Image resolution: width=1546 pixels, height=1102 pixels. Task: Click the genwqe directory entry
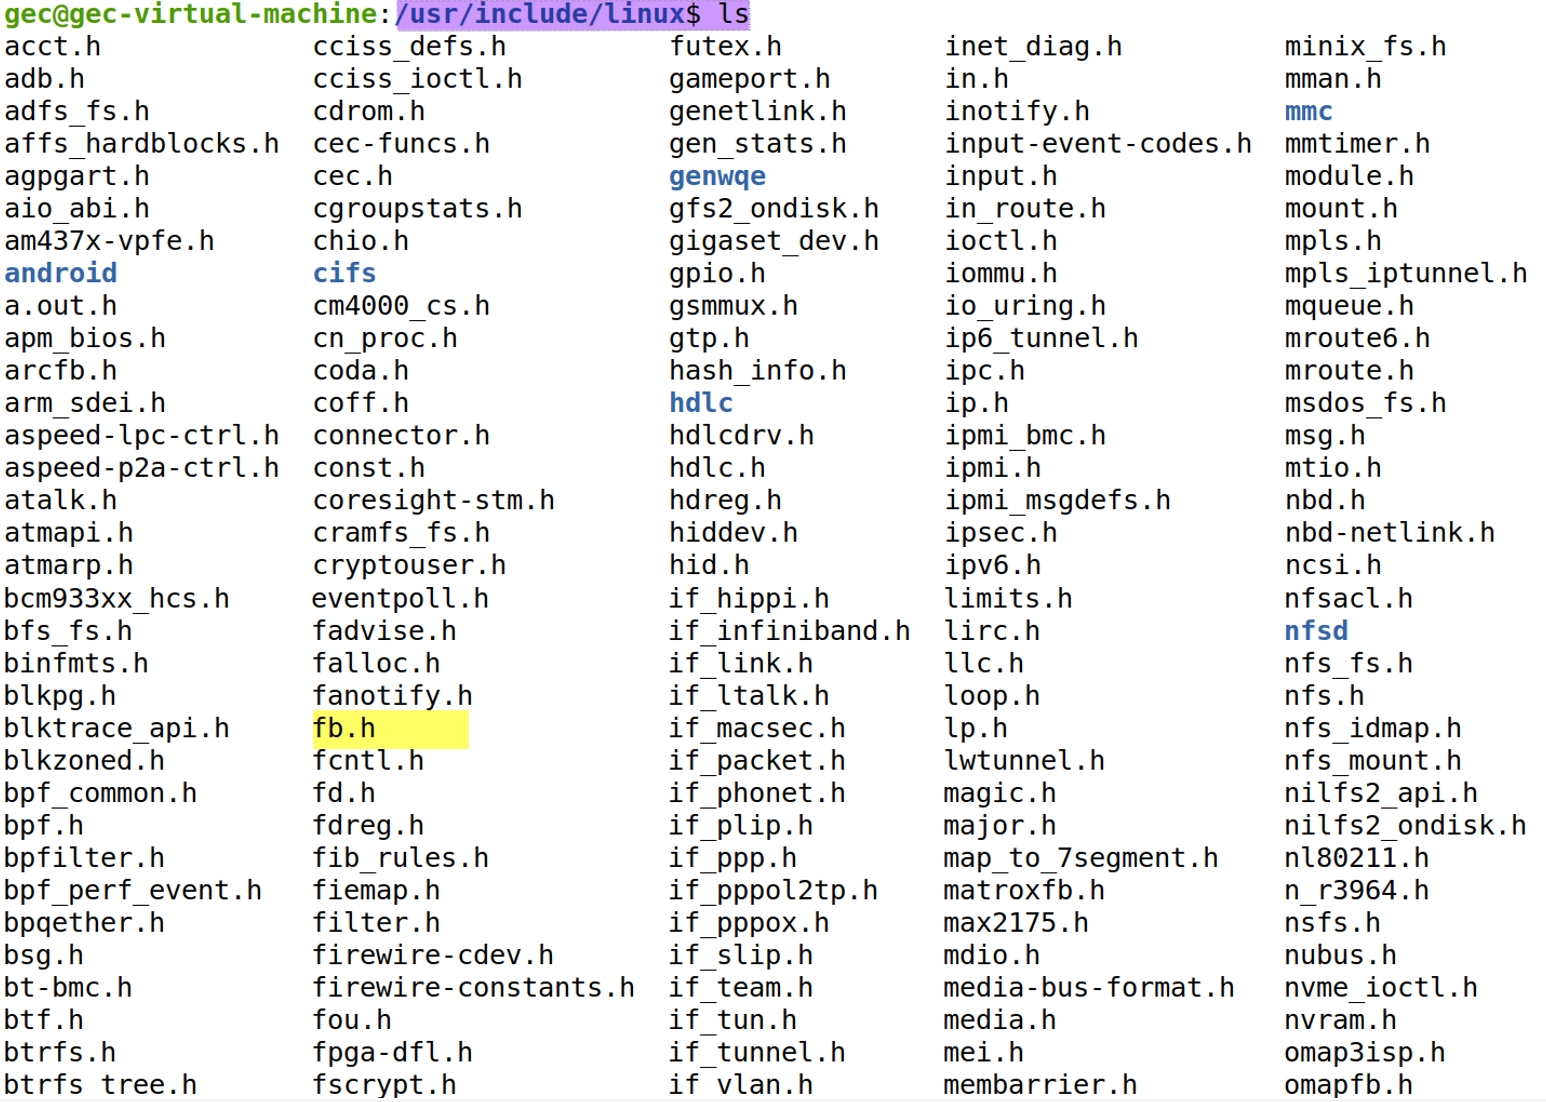coord(718,176)
